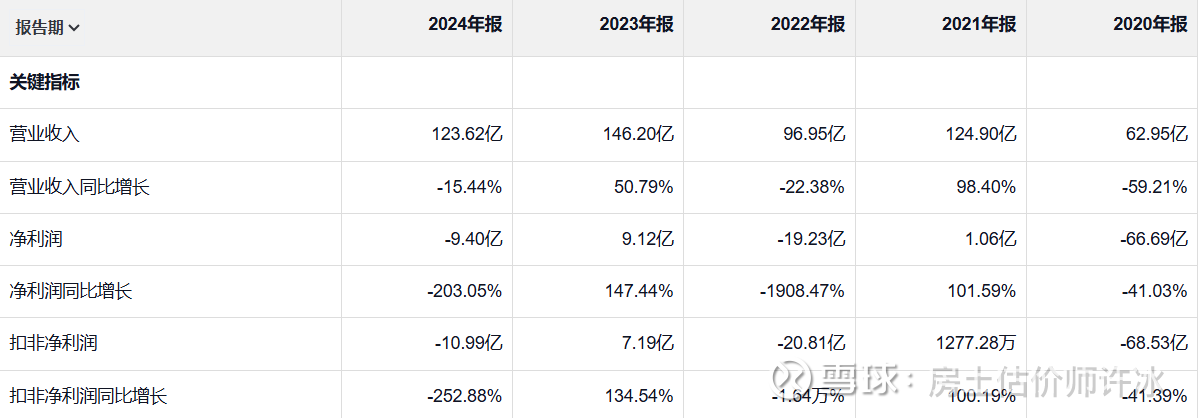Click the 关键指标 section heading
The width and height of the screenshot is (1200, 418).
pos(44,83)
